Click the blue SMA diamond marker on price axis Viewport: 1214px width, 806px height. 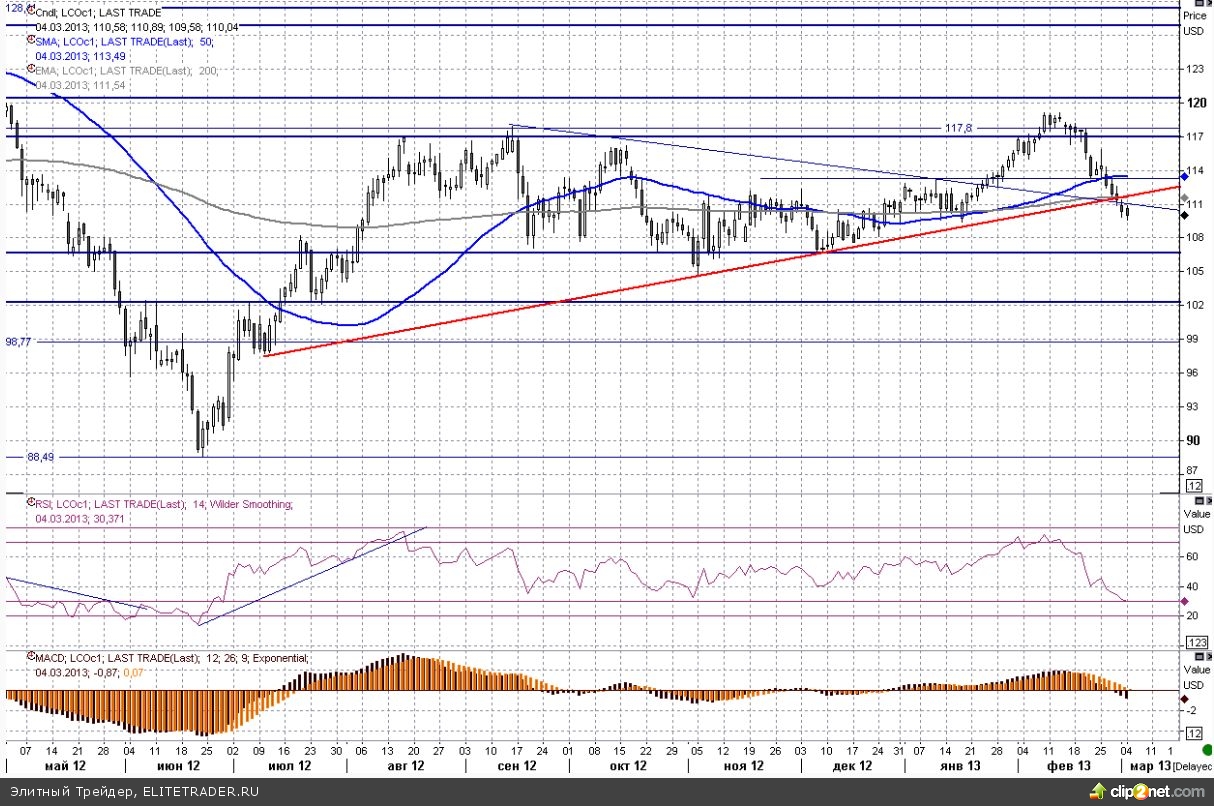click(x=1185, y=176)
